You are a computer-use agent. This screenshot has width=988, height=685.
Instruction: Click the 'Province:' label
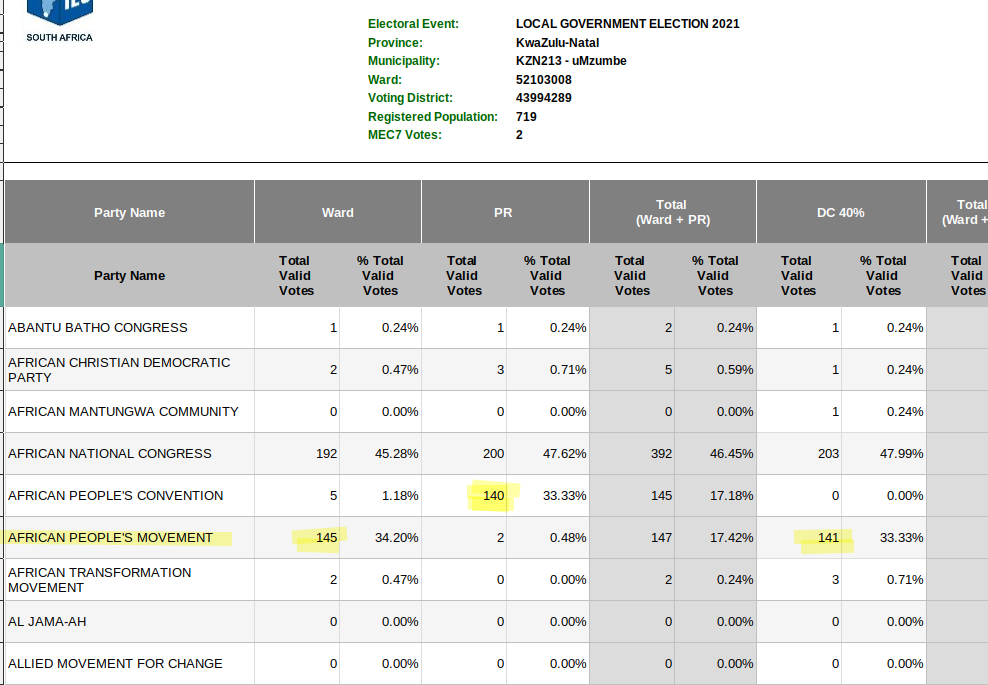coord(395,43)
